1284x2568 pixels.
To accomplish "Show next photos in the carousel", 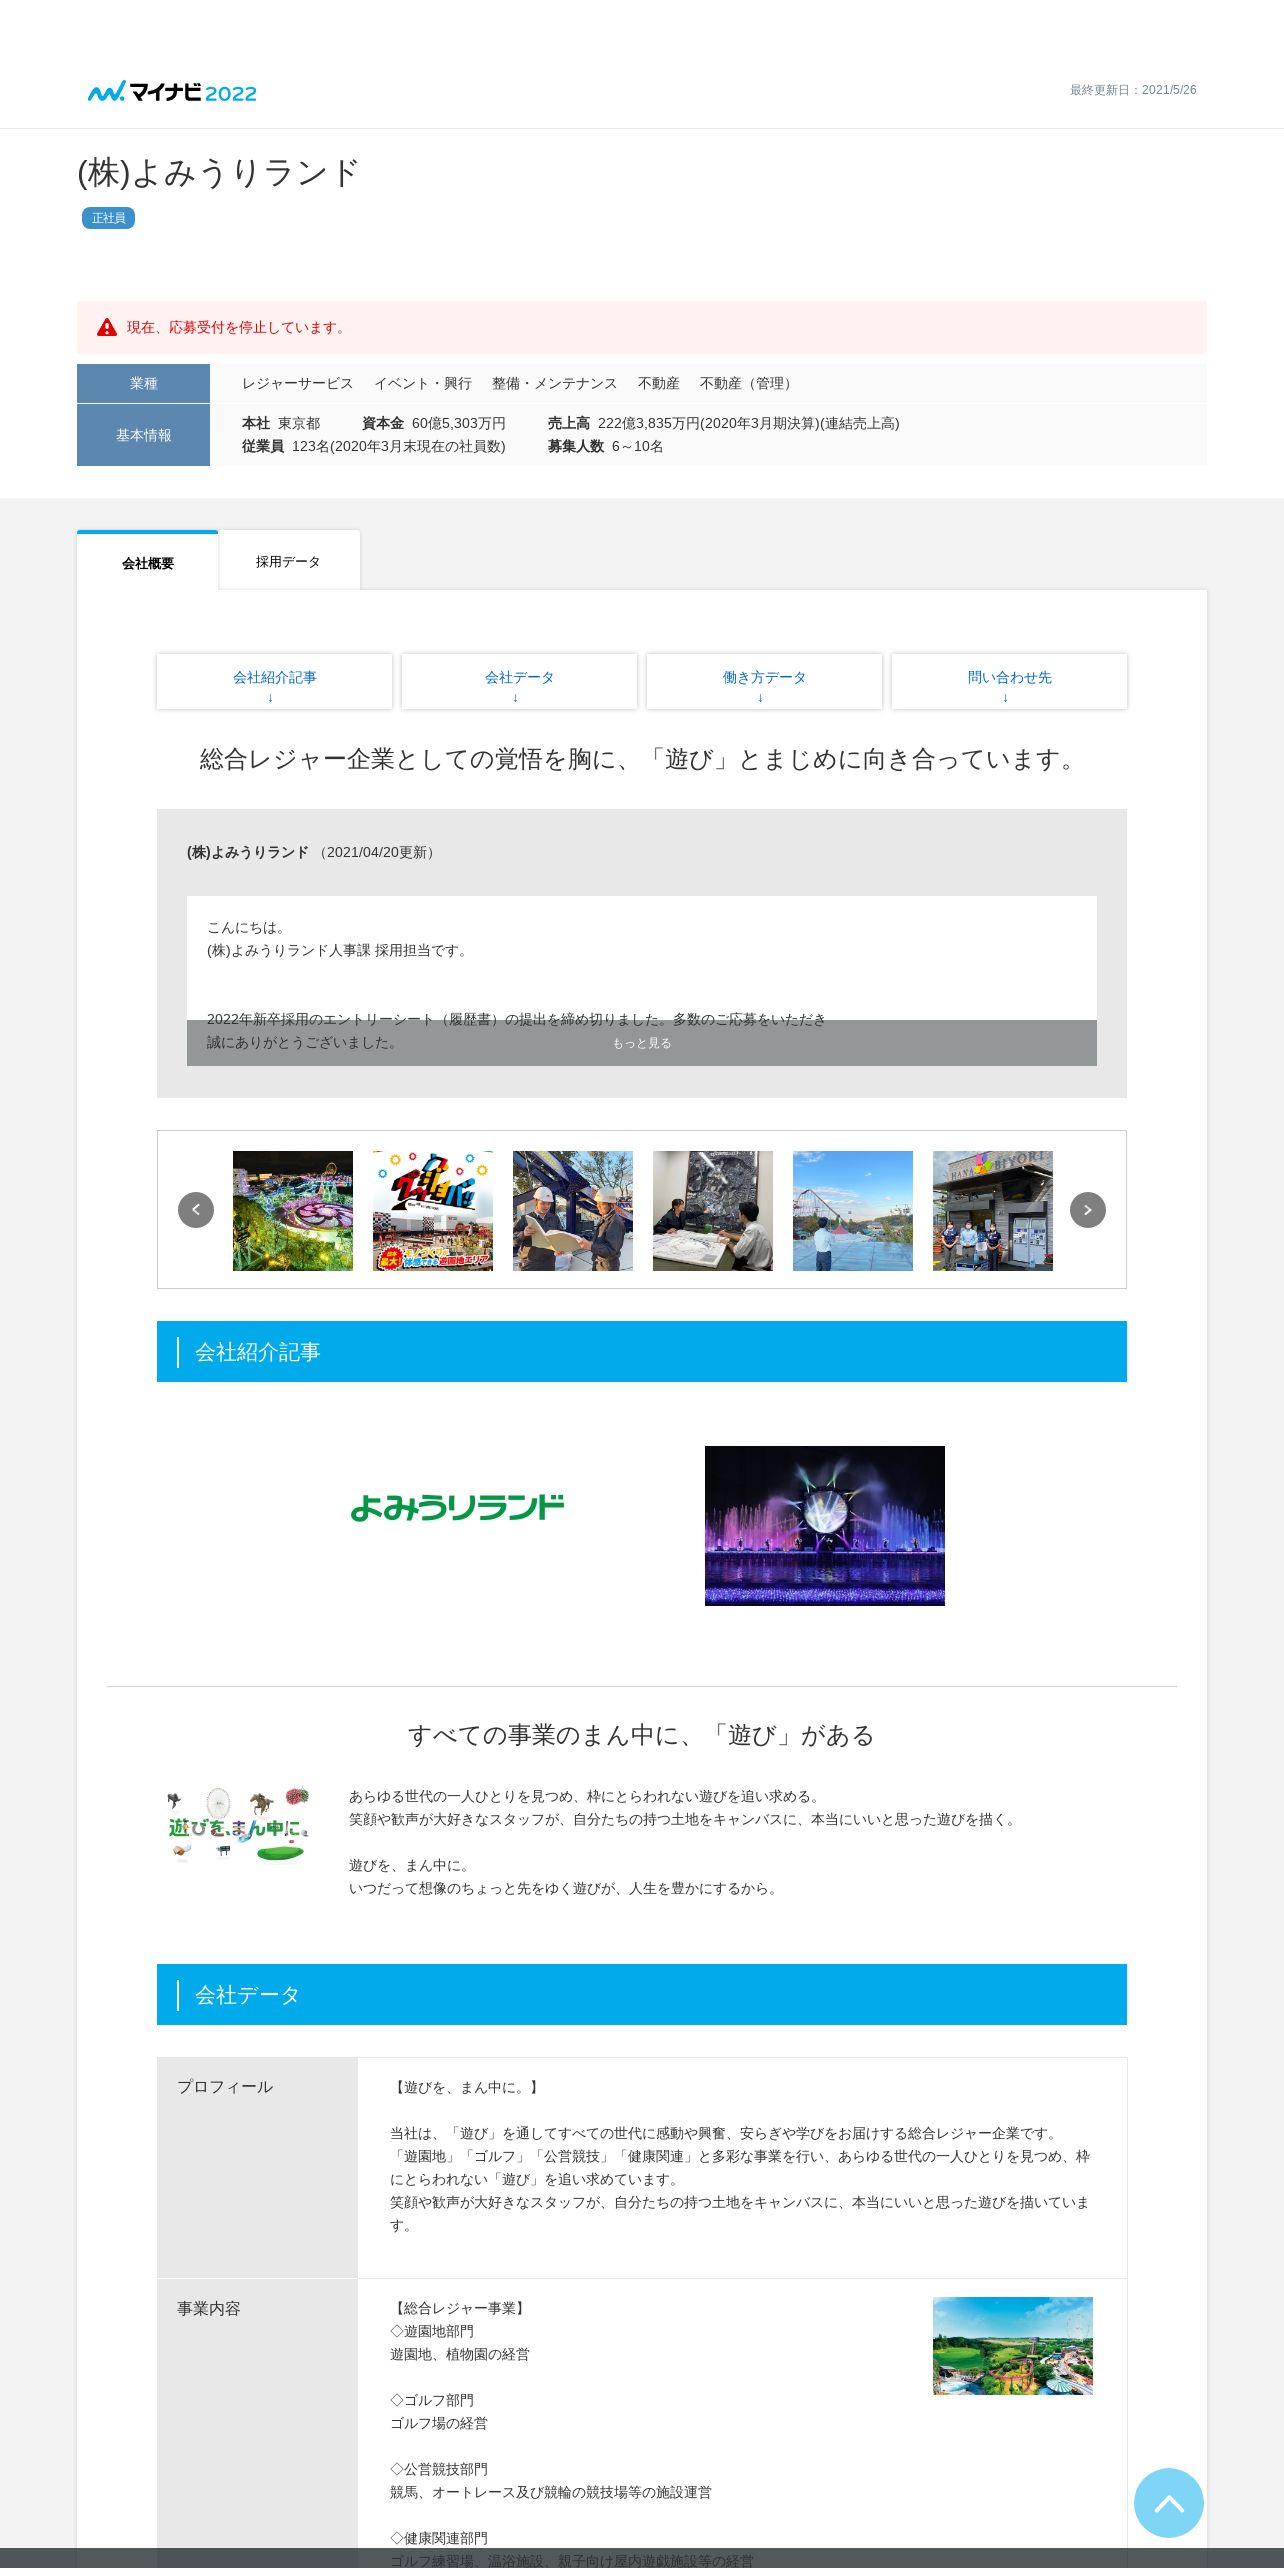I will (1088, 1210).
